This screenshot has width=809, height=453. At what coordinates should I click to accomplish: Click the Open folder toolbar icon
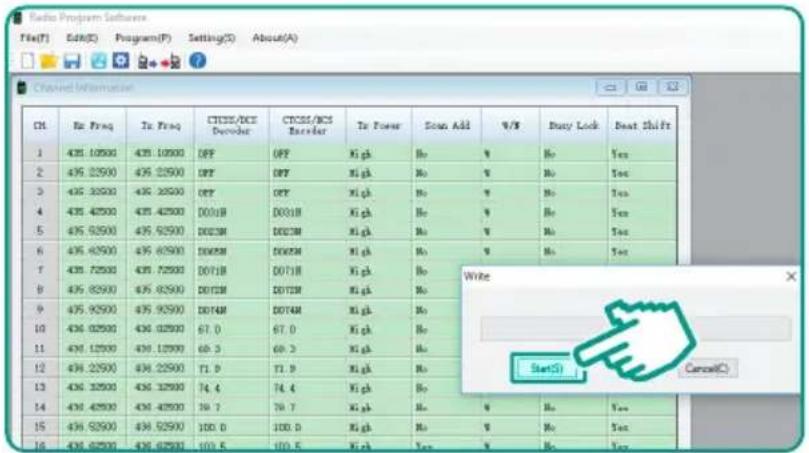48,61
